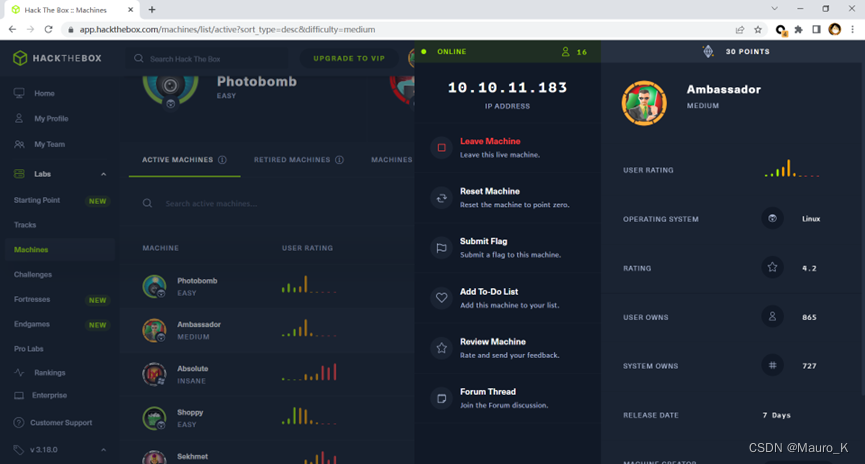Viewport: 865px width, 464px height.
Task: Click the Add To-Do List heart icon
Action: pyautogui.click(x=441, y=298)
